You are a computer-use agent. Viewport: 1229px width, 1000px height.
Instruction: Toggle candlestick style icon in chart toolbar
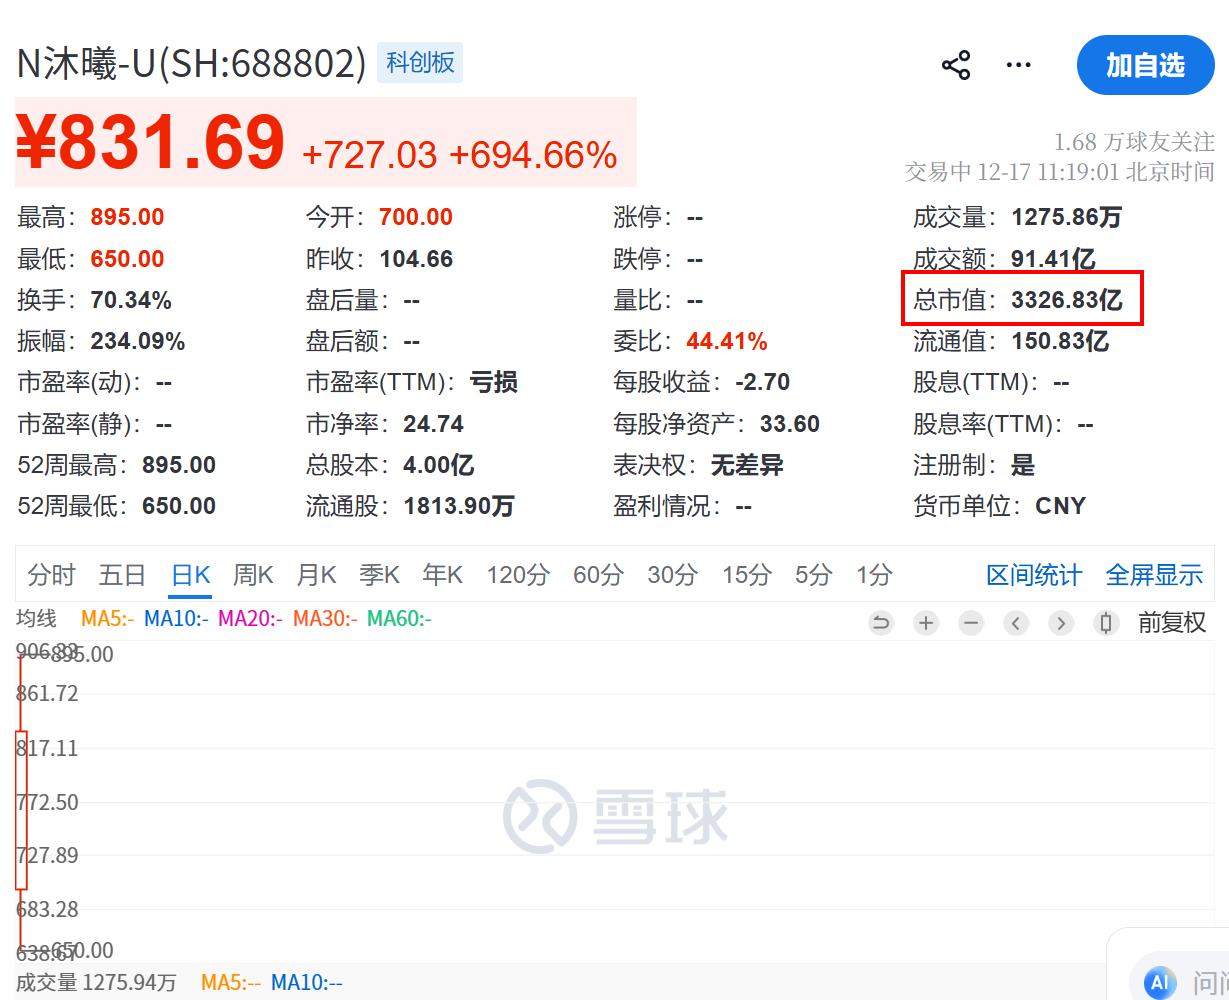point(1106,623)
